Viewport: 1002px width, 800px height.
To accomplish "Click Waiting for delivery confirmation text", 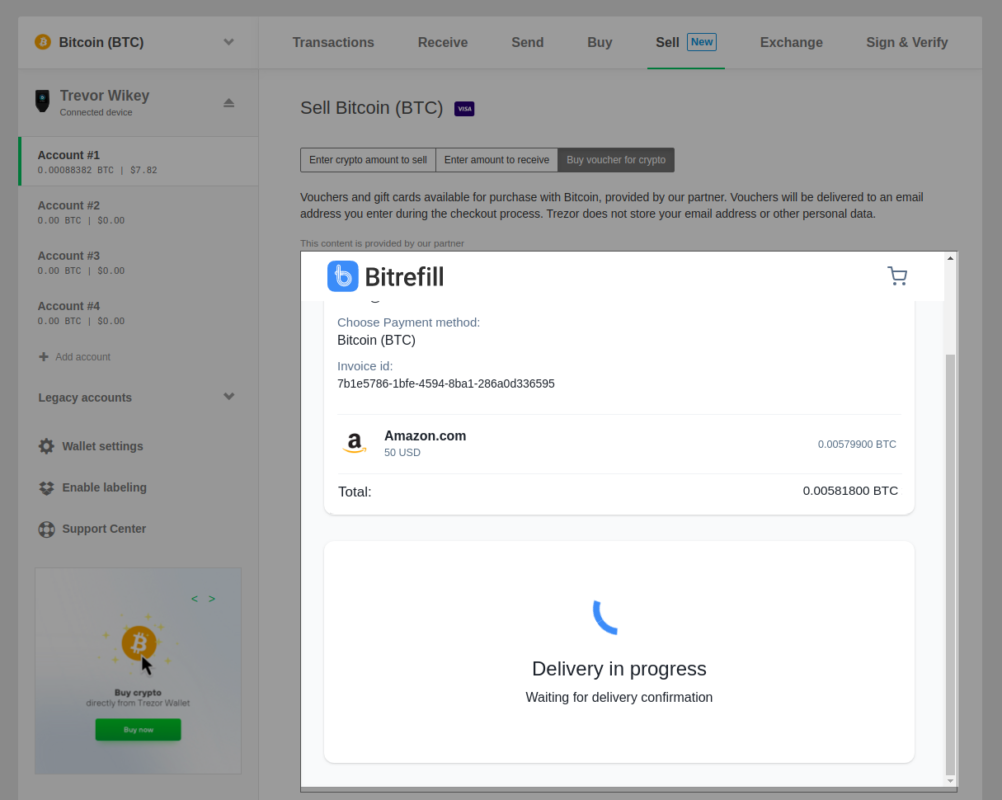I will tap(619, 697).
